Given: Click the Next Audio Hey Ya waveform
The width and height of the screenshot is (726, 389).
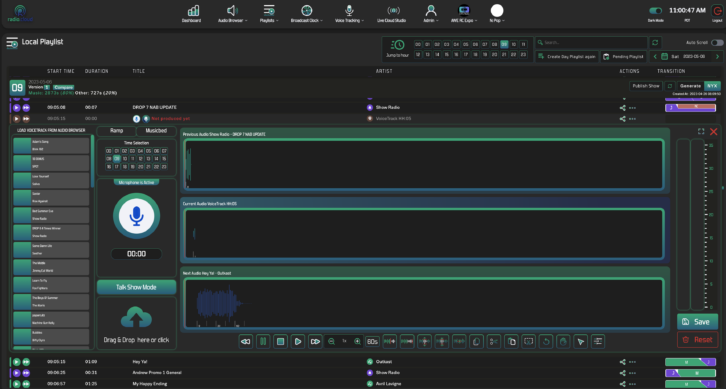Looking at the screenshot, I should pyautogui.click(x=424, y=304).
